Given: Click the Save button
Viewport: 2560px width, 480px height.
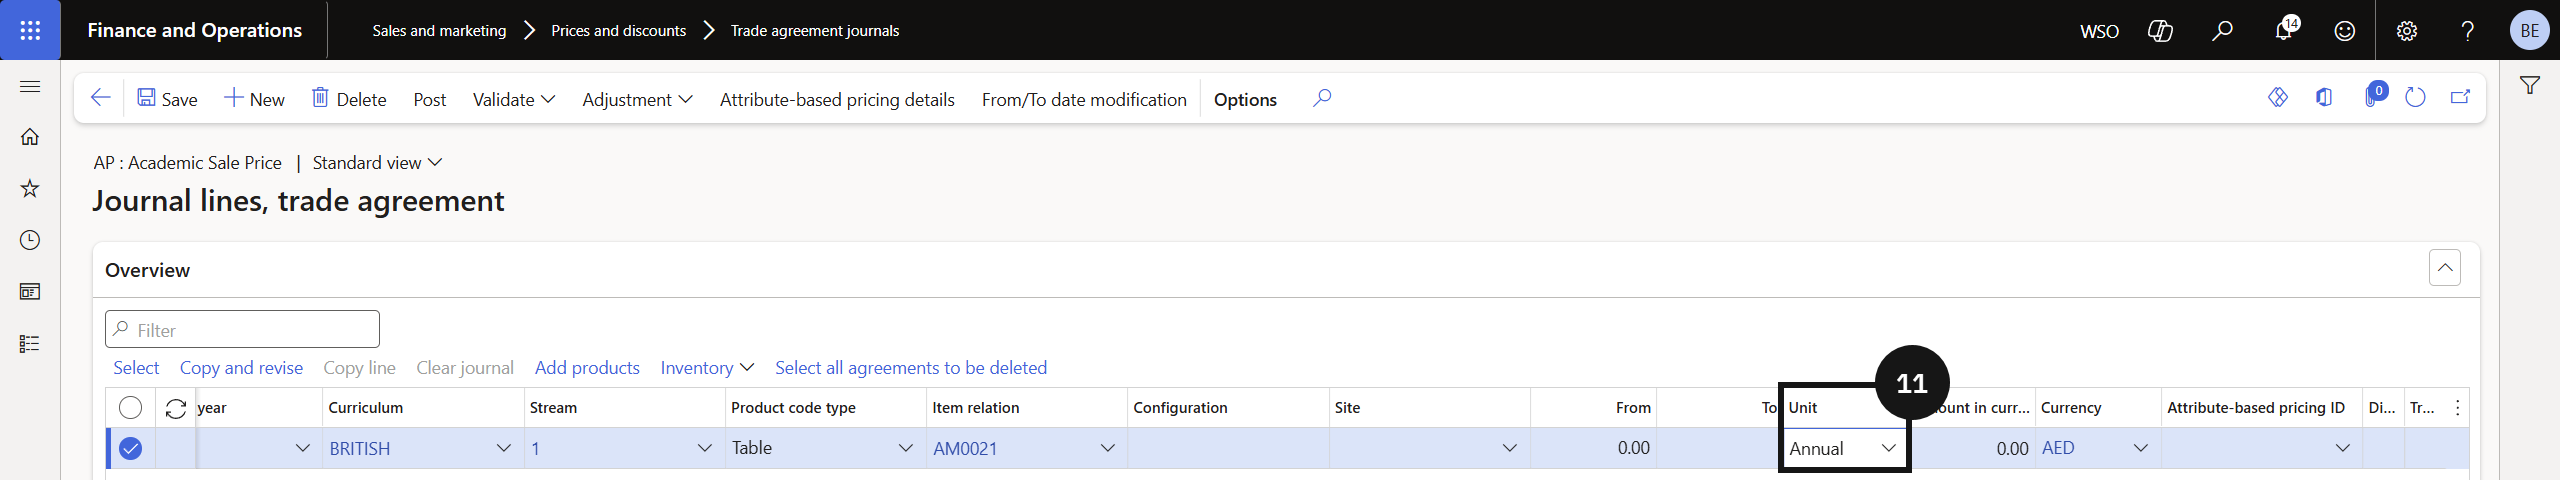Looking at the screenshot, I should [x=167, y=99].
